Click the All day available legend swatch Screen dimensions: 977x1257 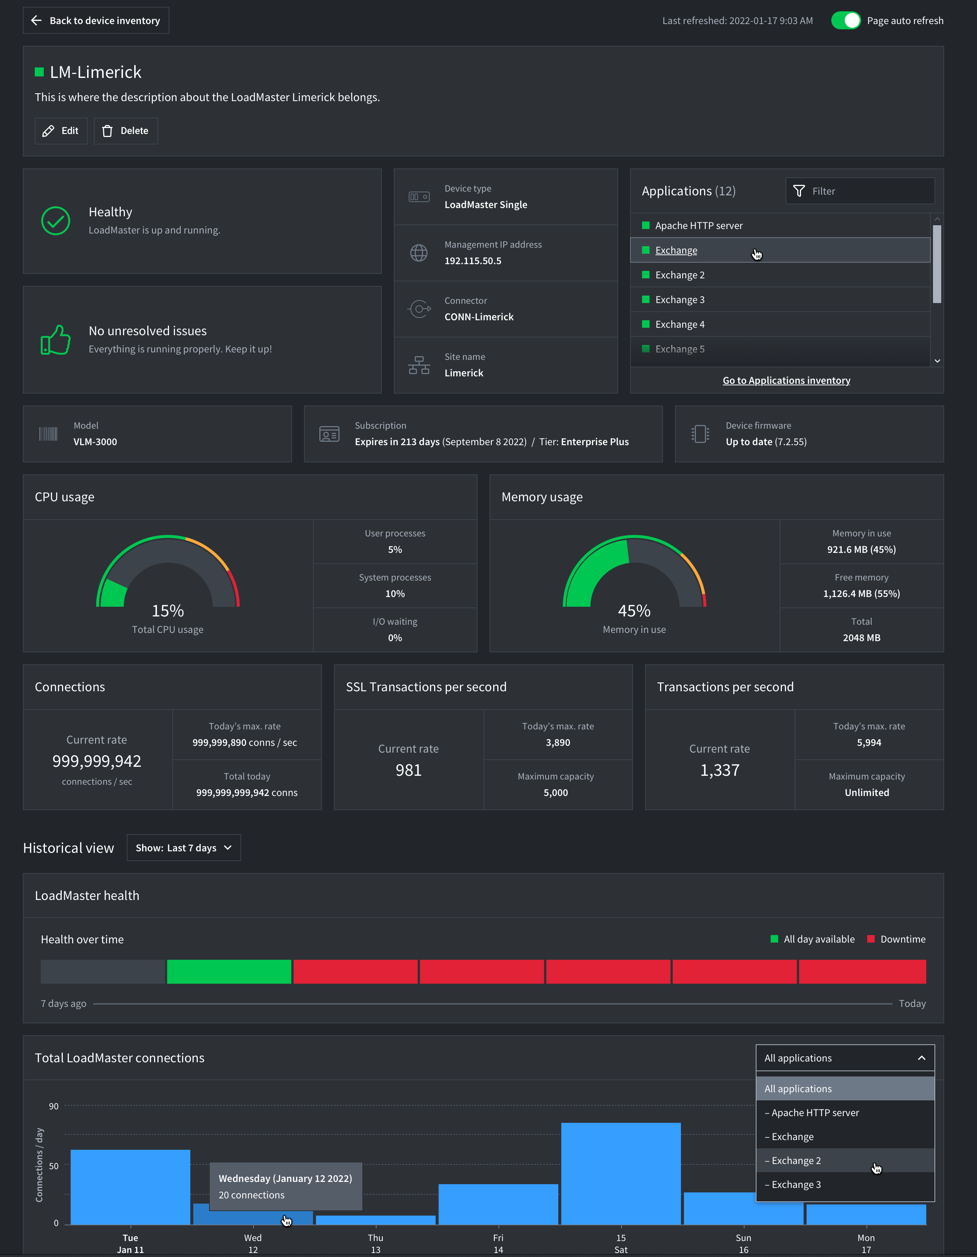coord(774,940)
